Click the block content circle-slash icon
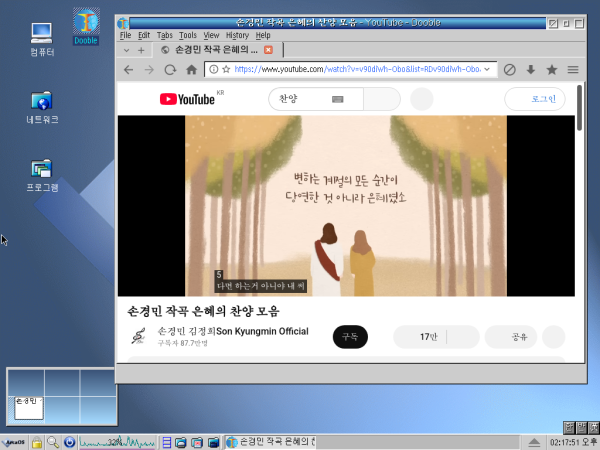This screenshot has height=450, width=600. 509,70
